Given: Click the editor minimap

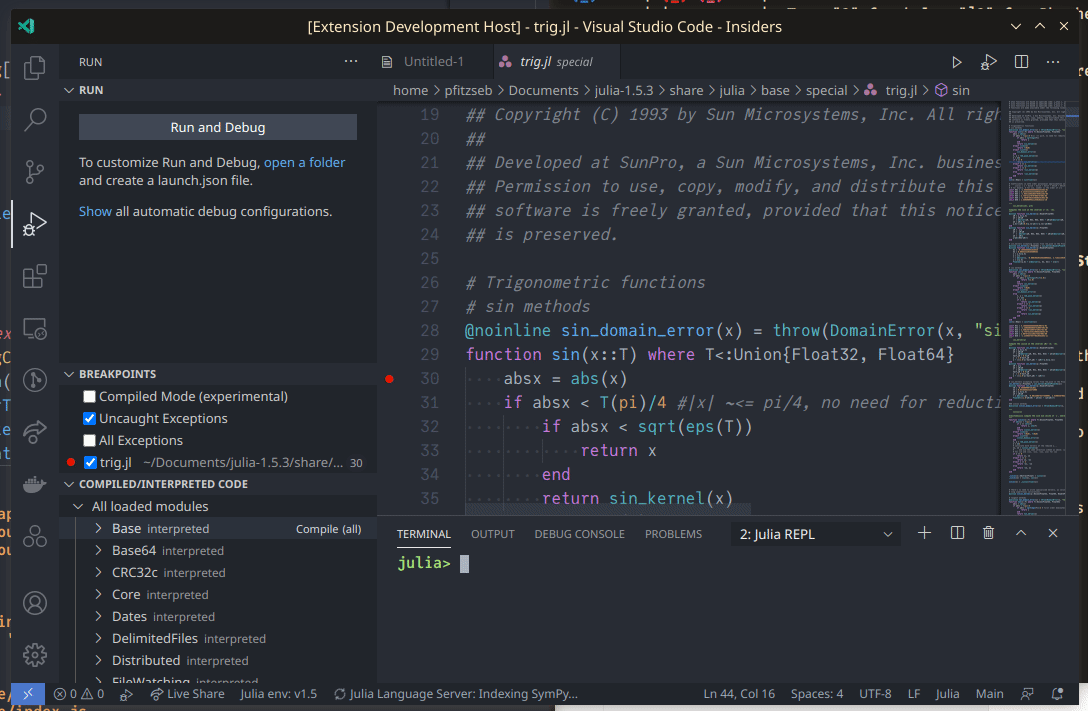Looking at the screenshot, I should click(1038, 308).
